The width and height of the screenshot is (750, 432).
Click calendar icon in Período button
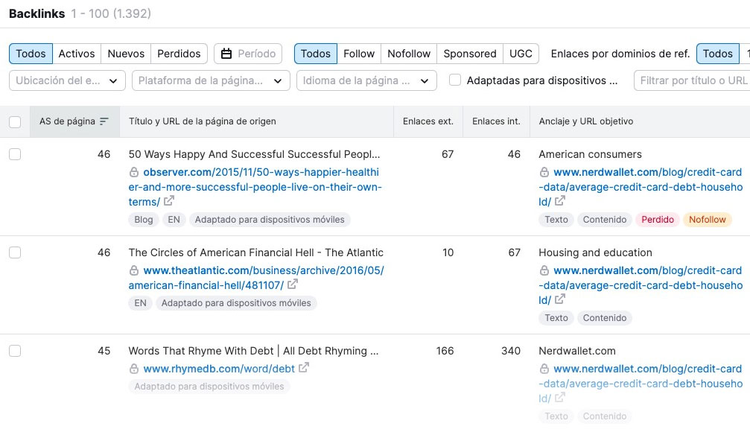[x=226, y=54]
